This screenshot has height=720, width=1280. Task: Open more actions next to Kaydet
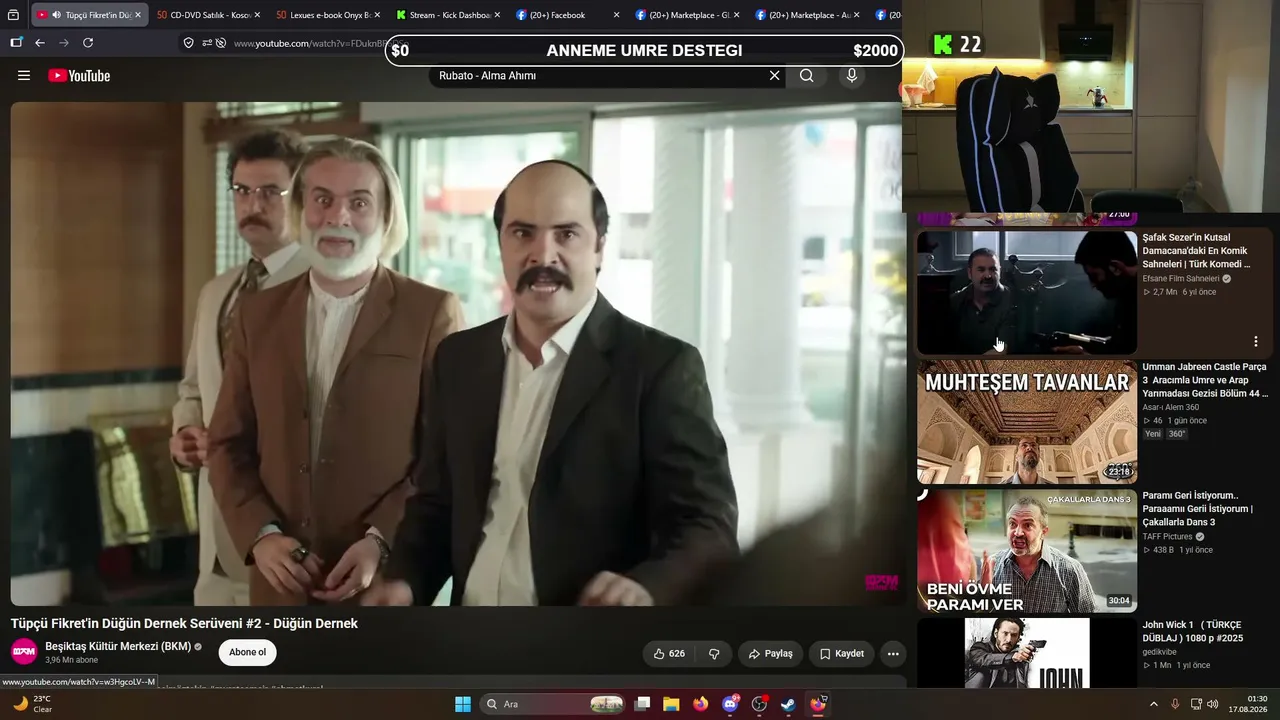893,654
